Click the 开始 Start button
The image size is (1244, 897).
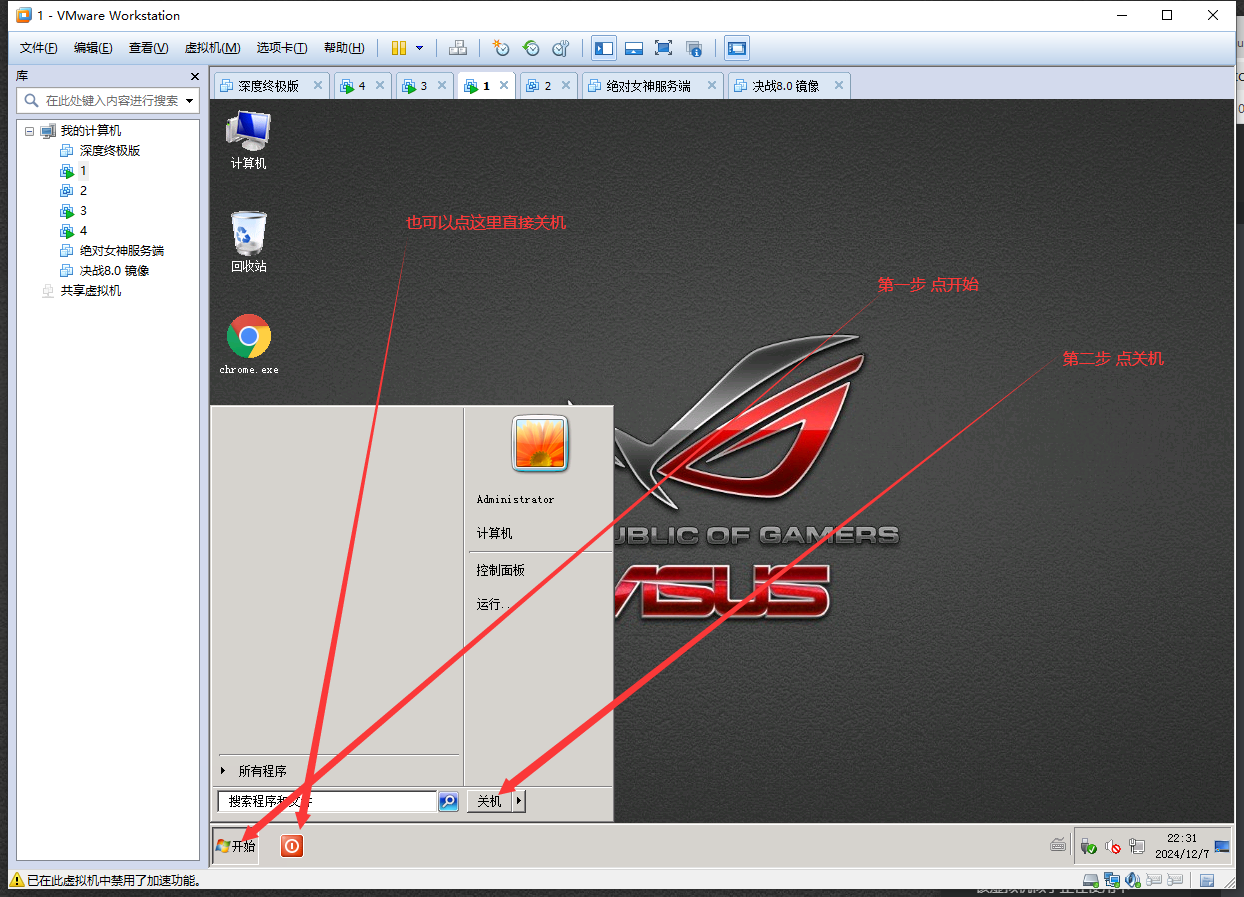[x=236, y=846]
